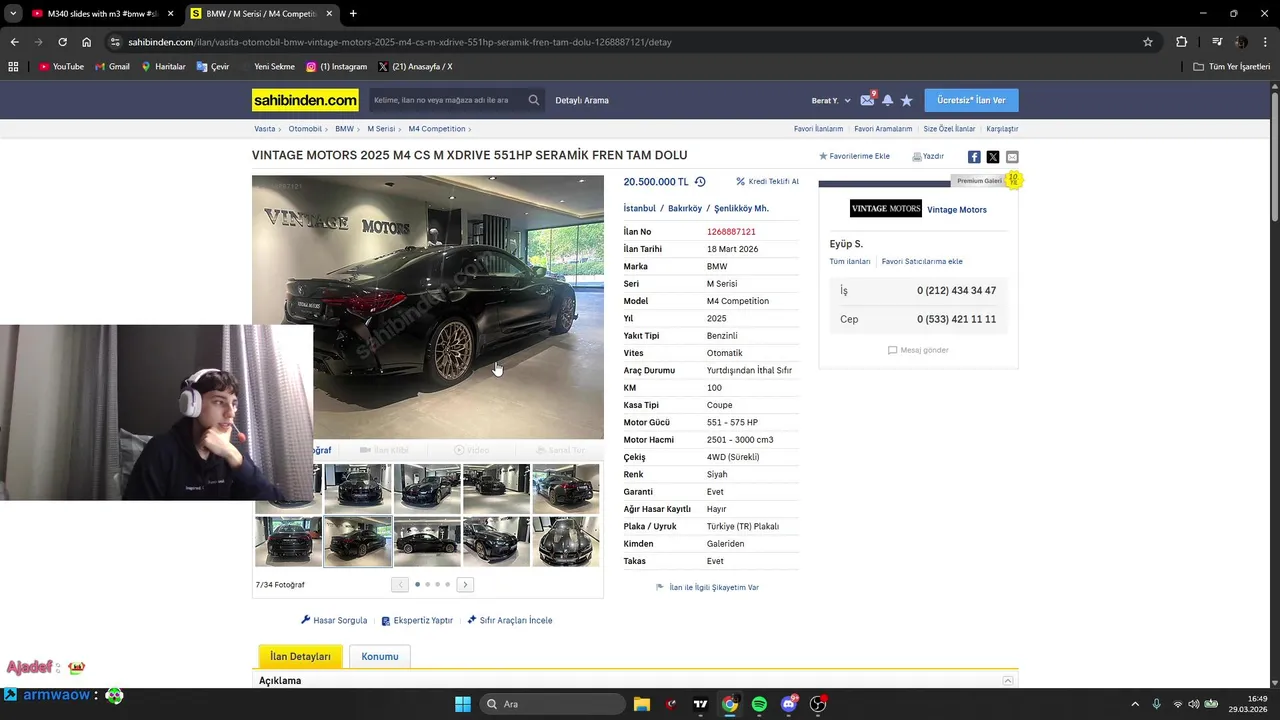1280x720 pixels.
Task: Click the sahibinden.com logo
Action: coord(305,100)
